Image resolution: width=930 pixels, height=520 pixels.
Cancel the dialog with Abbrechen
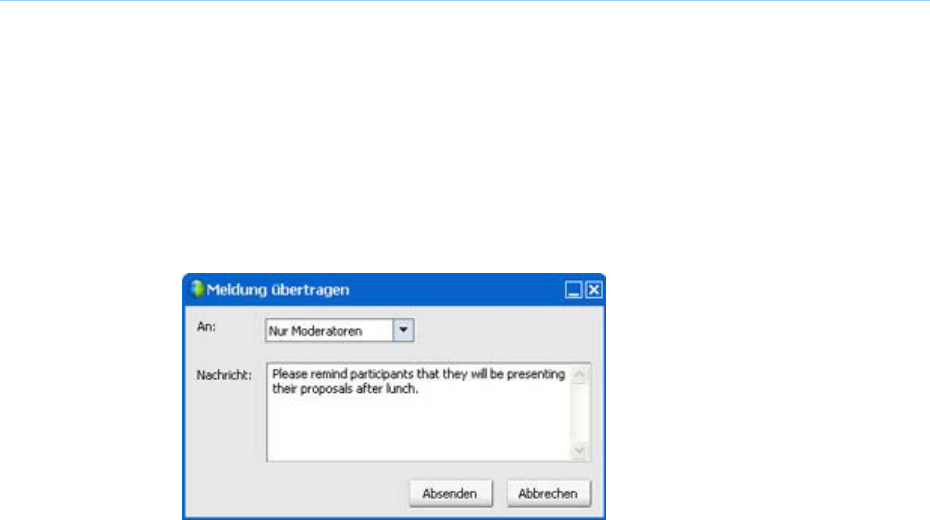coord(548,493)
